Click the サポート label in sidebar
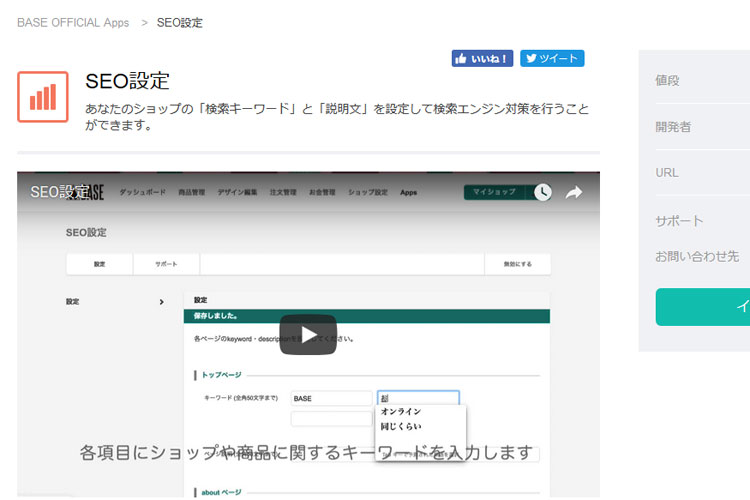Screen dimensions: 750x500 click(x=679, y=221)
